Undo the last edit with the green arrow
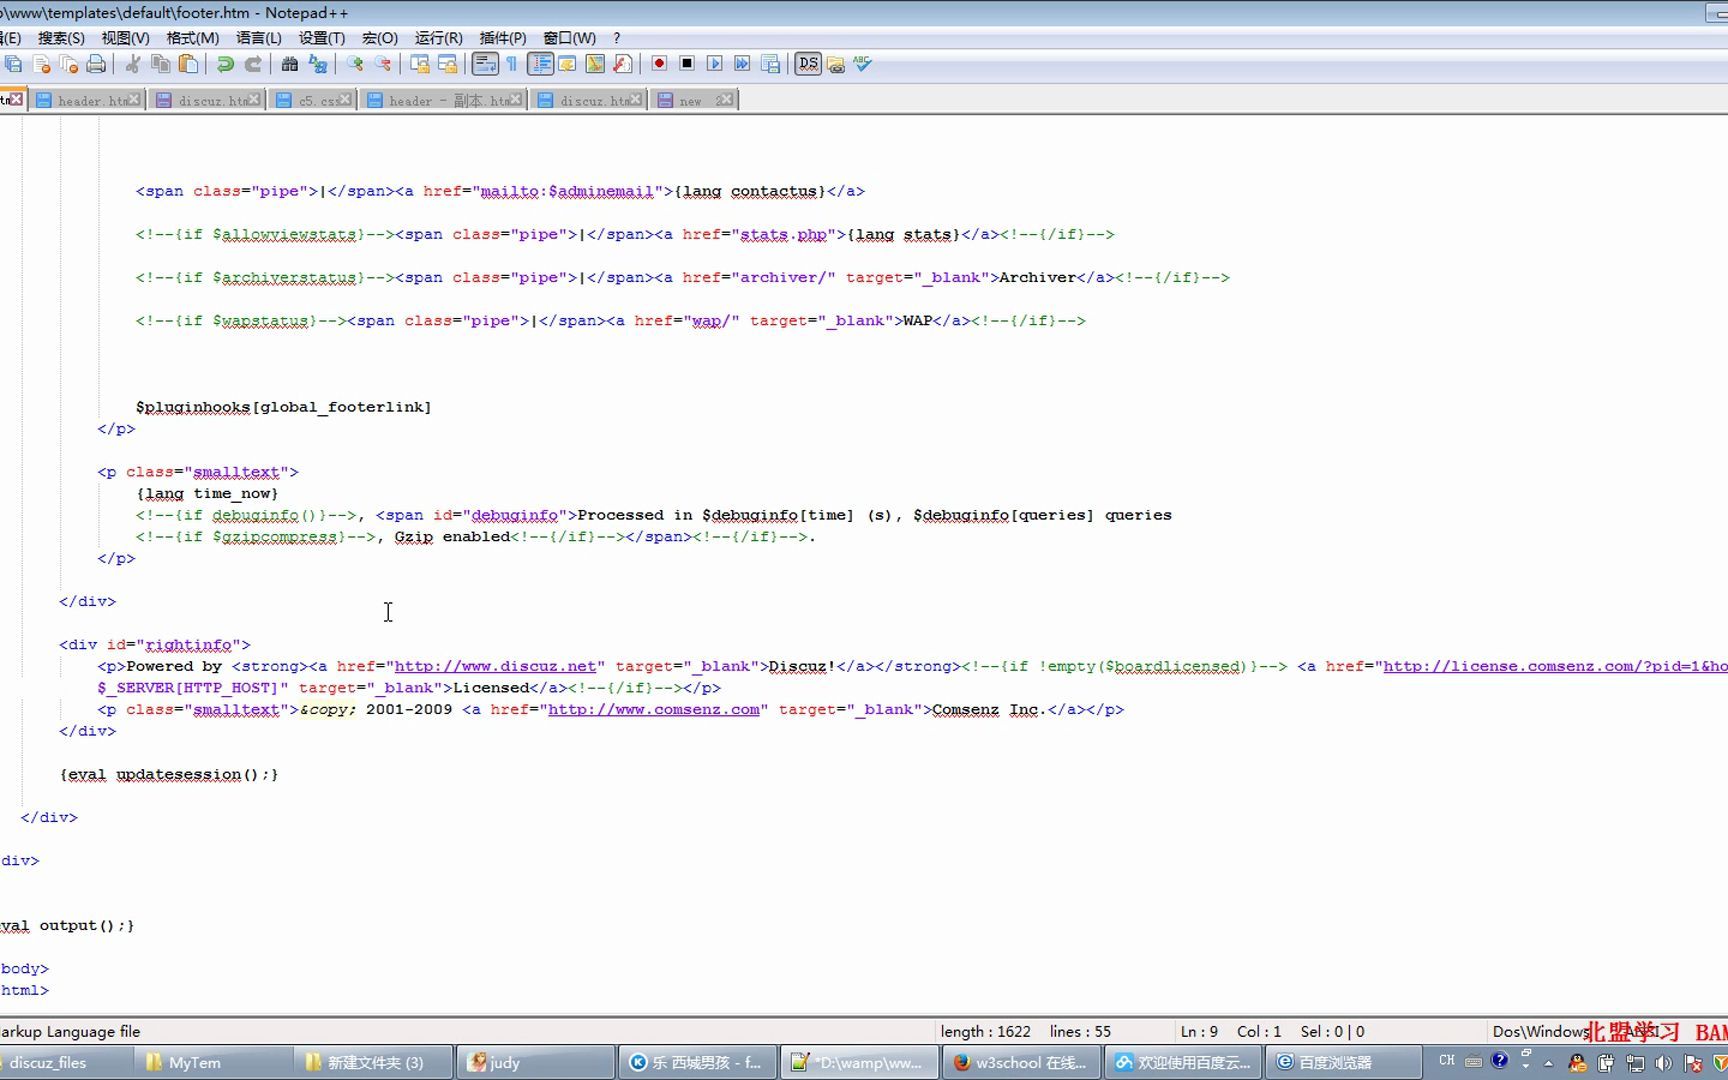1728x1080 pixels. (225, 64)
